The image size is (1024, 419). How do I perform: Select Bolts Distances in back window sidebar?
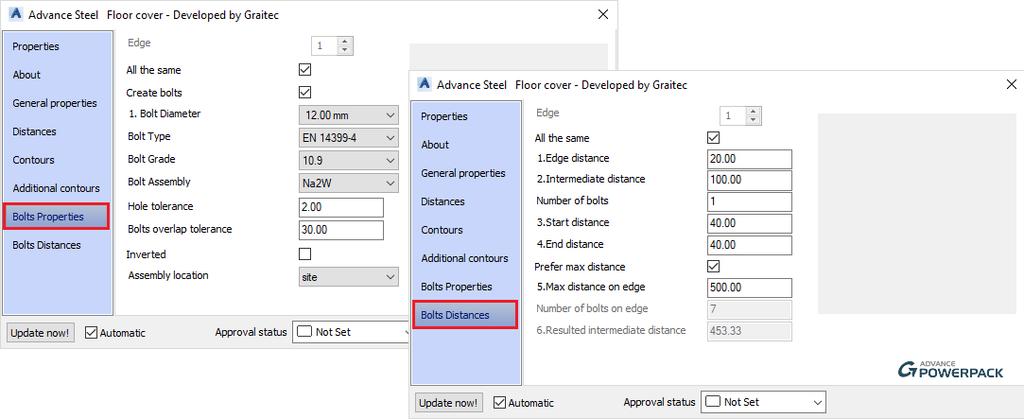[56, 245]
